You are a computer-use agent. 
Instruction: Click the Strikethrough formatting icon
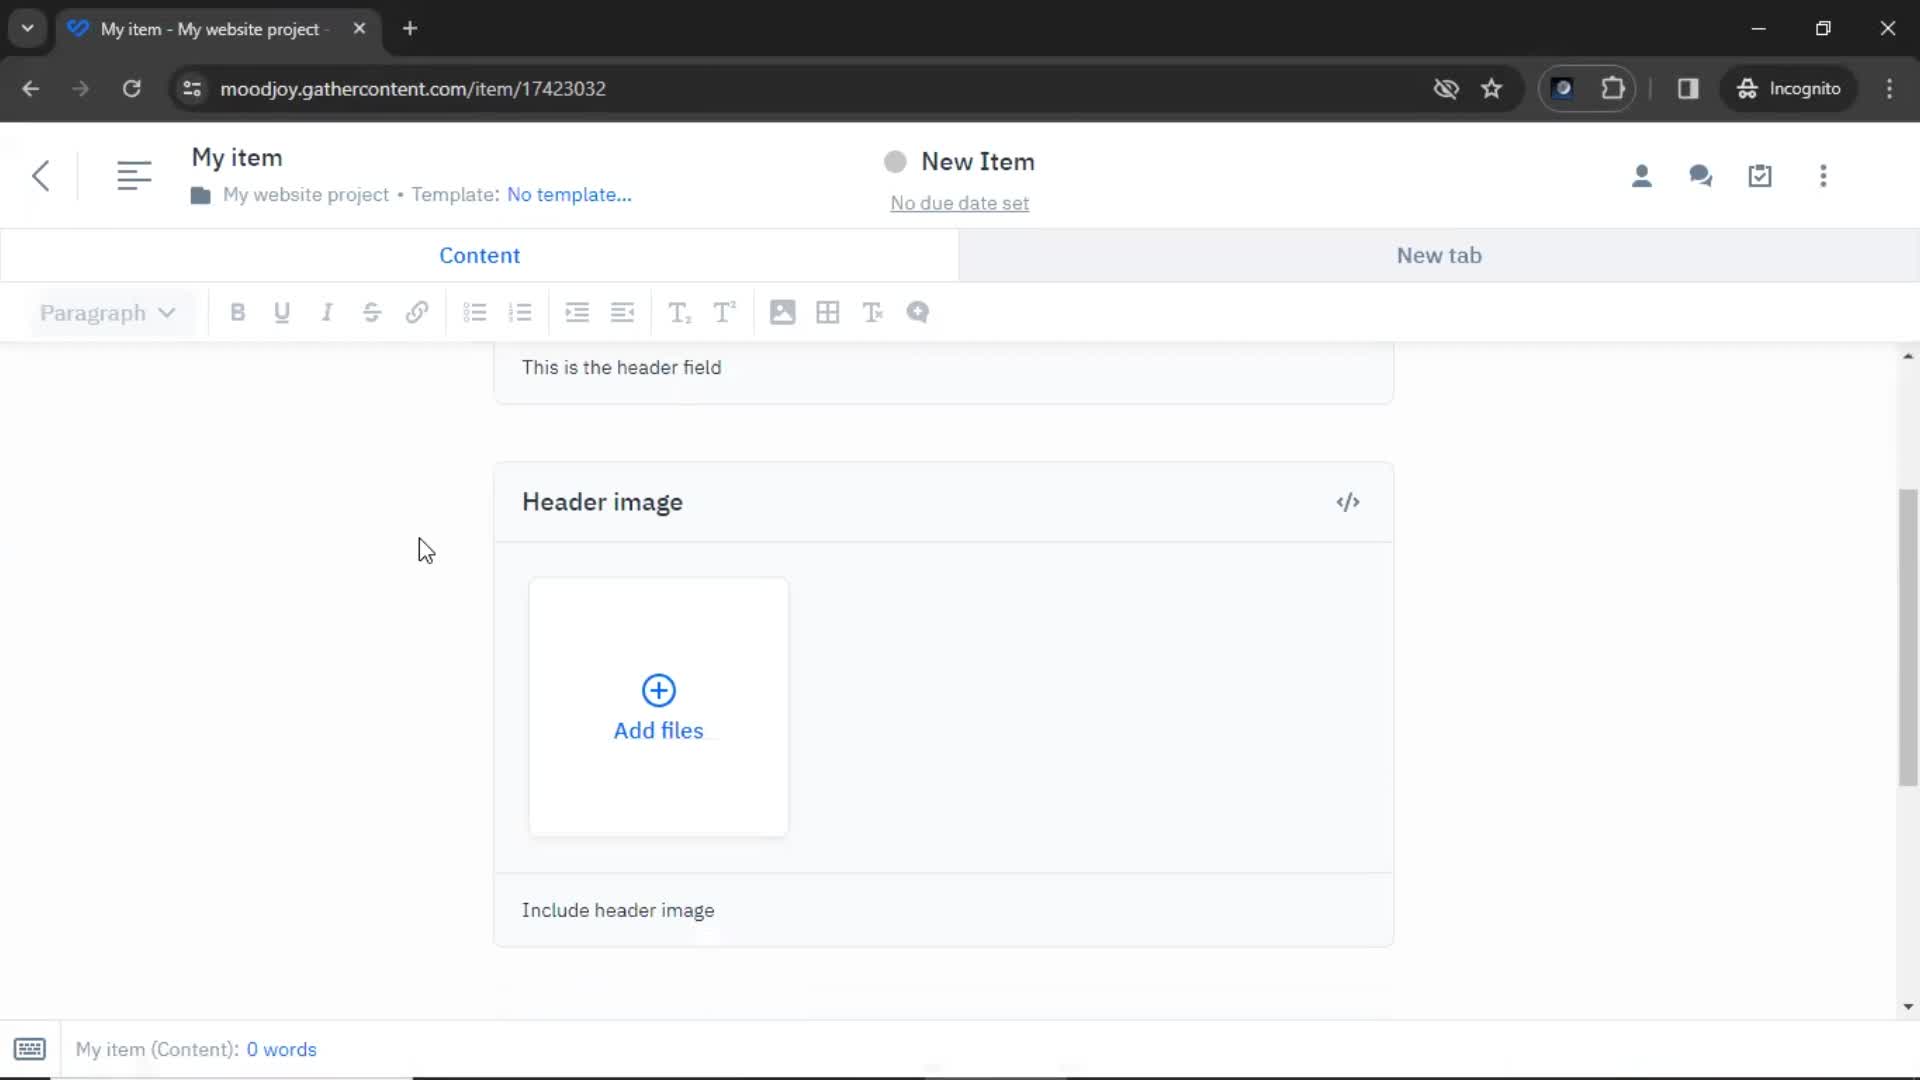(x=372, y=313)
